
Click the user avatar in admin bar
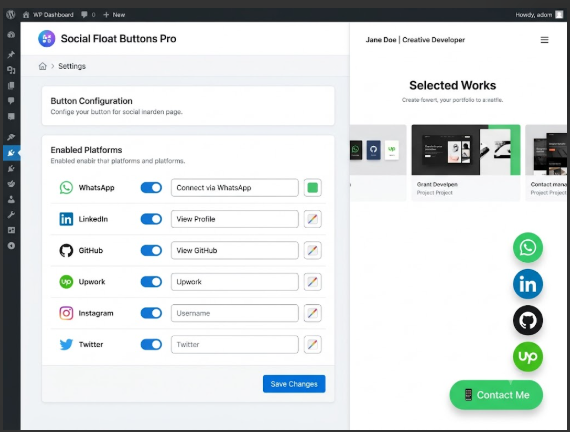point(559,15)
